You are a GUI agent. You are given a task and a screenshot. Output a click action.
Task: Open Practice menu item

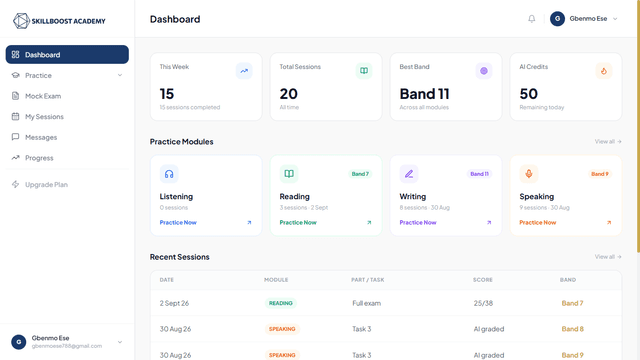67,75
